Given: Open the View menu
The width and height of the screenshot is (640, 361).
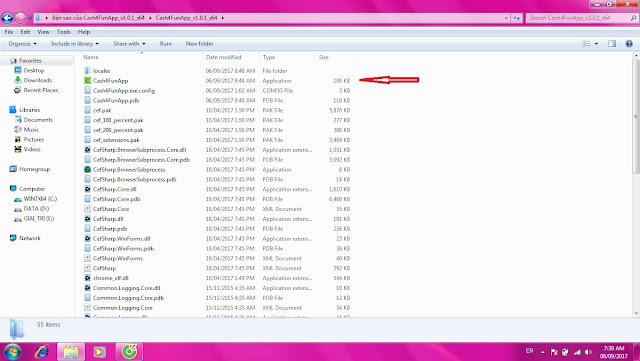Looking at the screenshot, I should coord(44,32).
